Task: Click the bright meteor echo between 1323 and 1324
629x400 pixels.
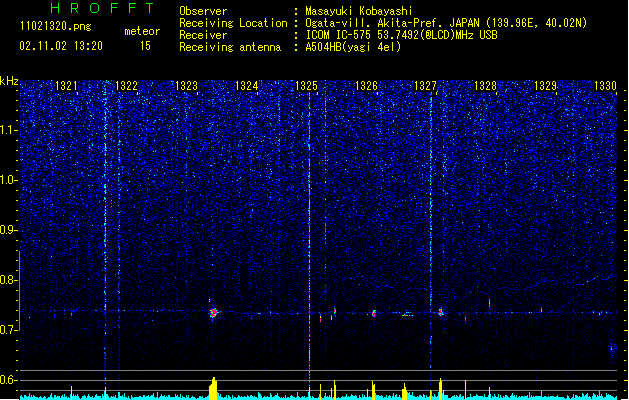Action: pos(213,313)
